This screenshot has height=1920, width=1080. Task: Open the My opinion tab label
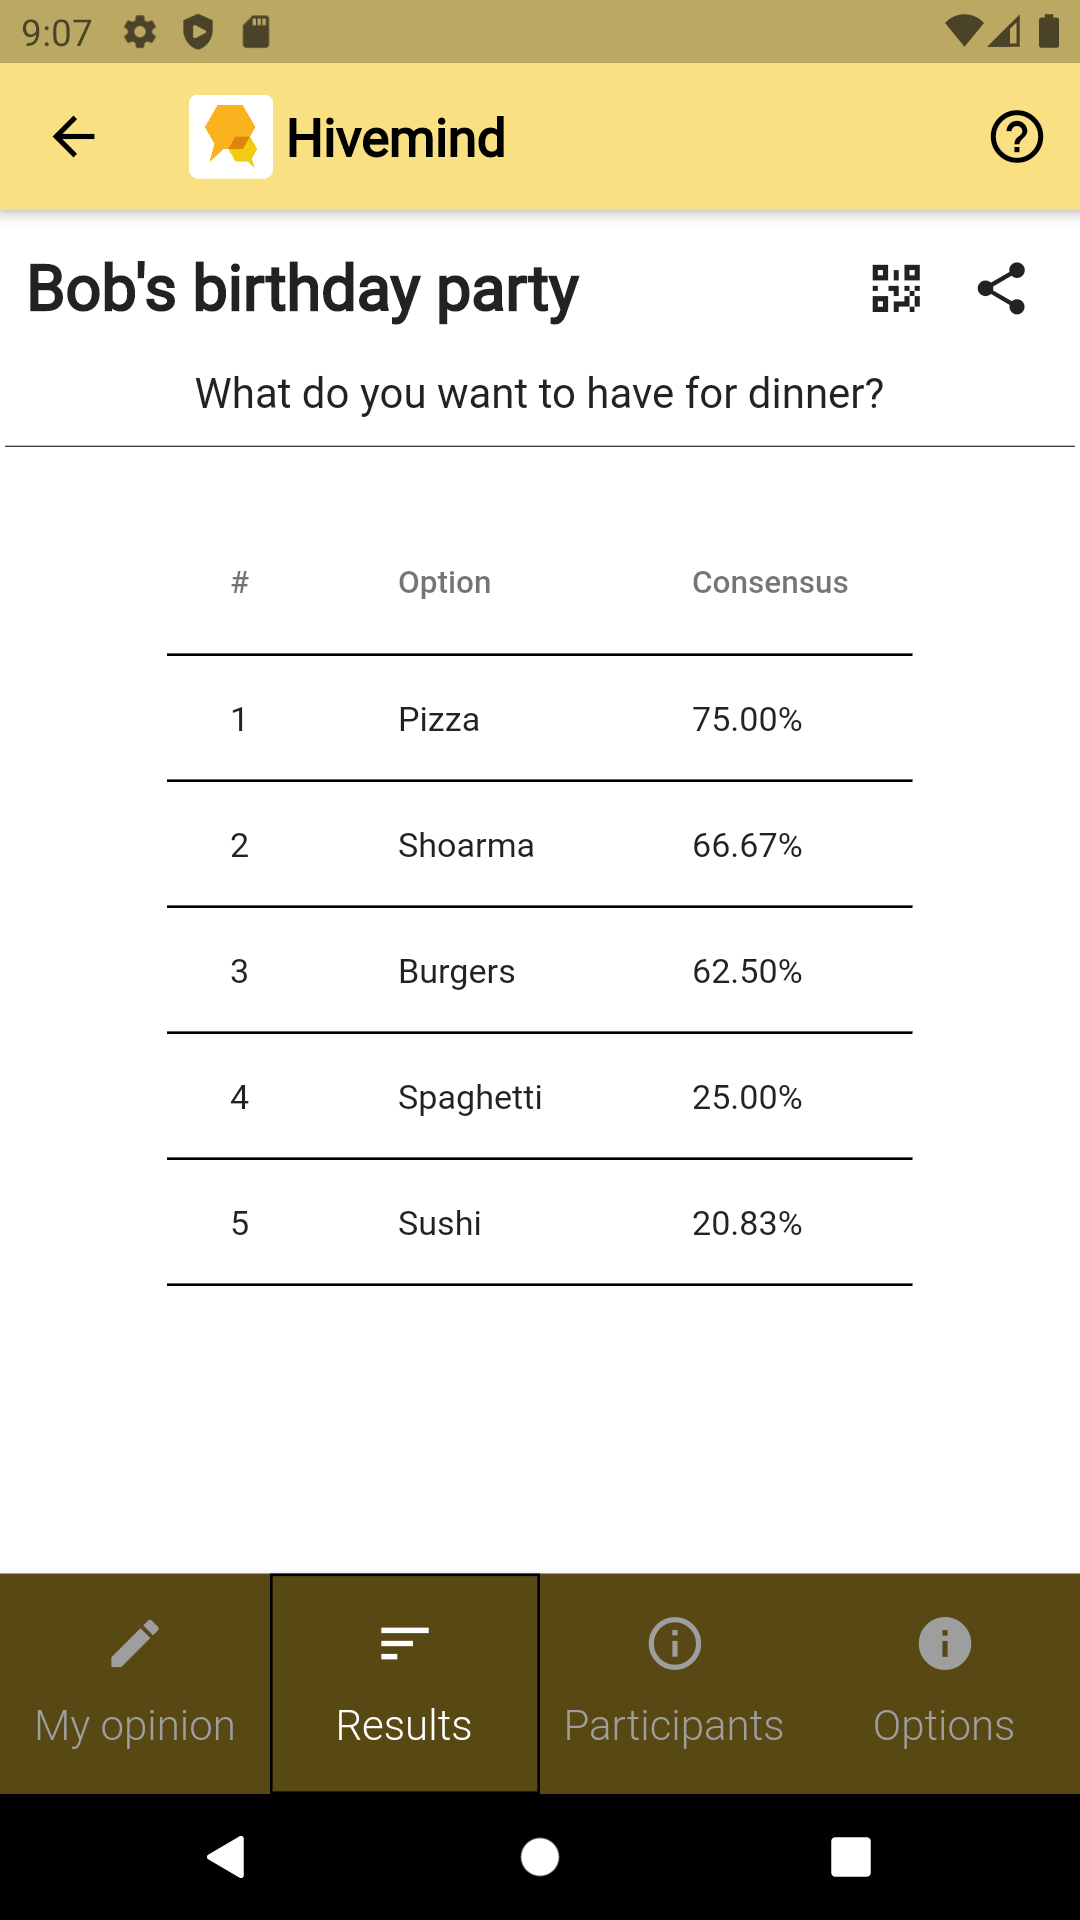pos(135,1726)
